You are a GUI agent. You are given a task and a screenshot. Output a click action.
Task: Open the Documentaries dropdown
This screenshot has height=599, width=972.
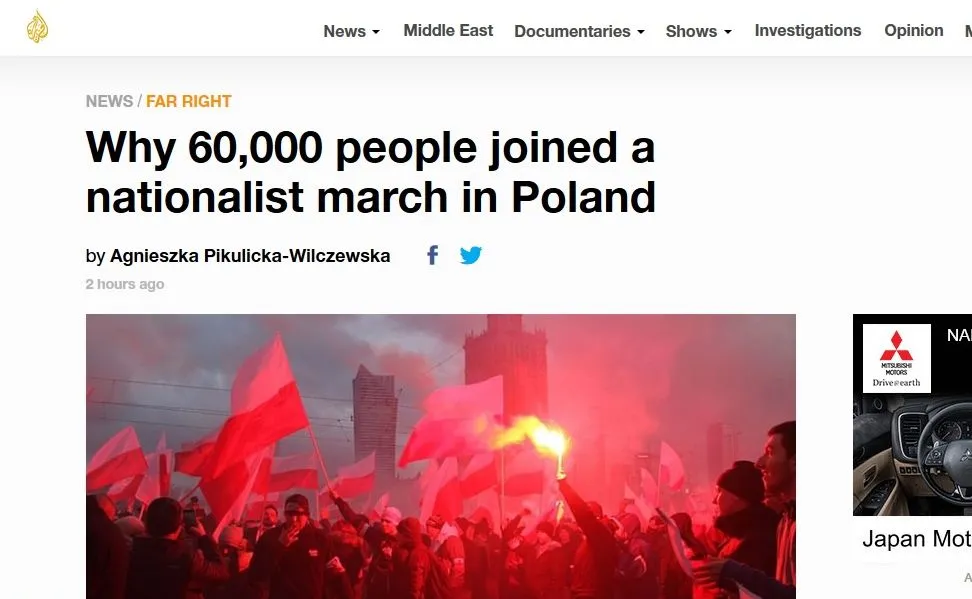click(579, 31)
